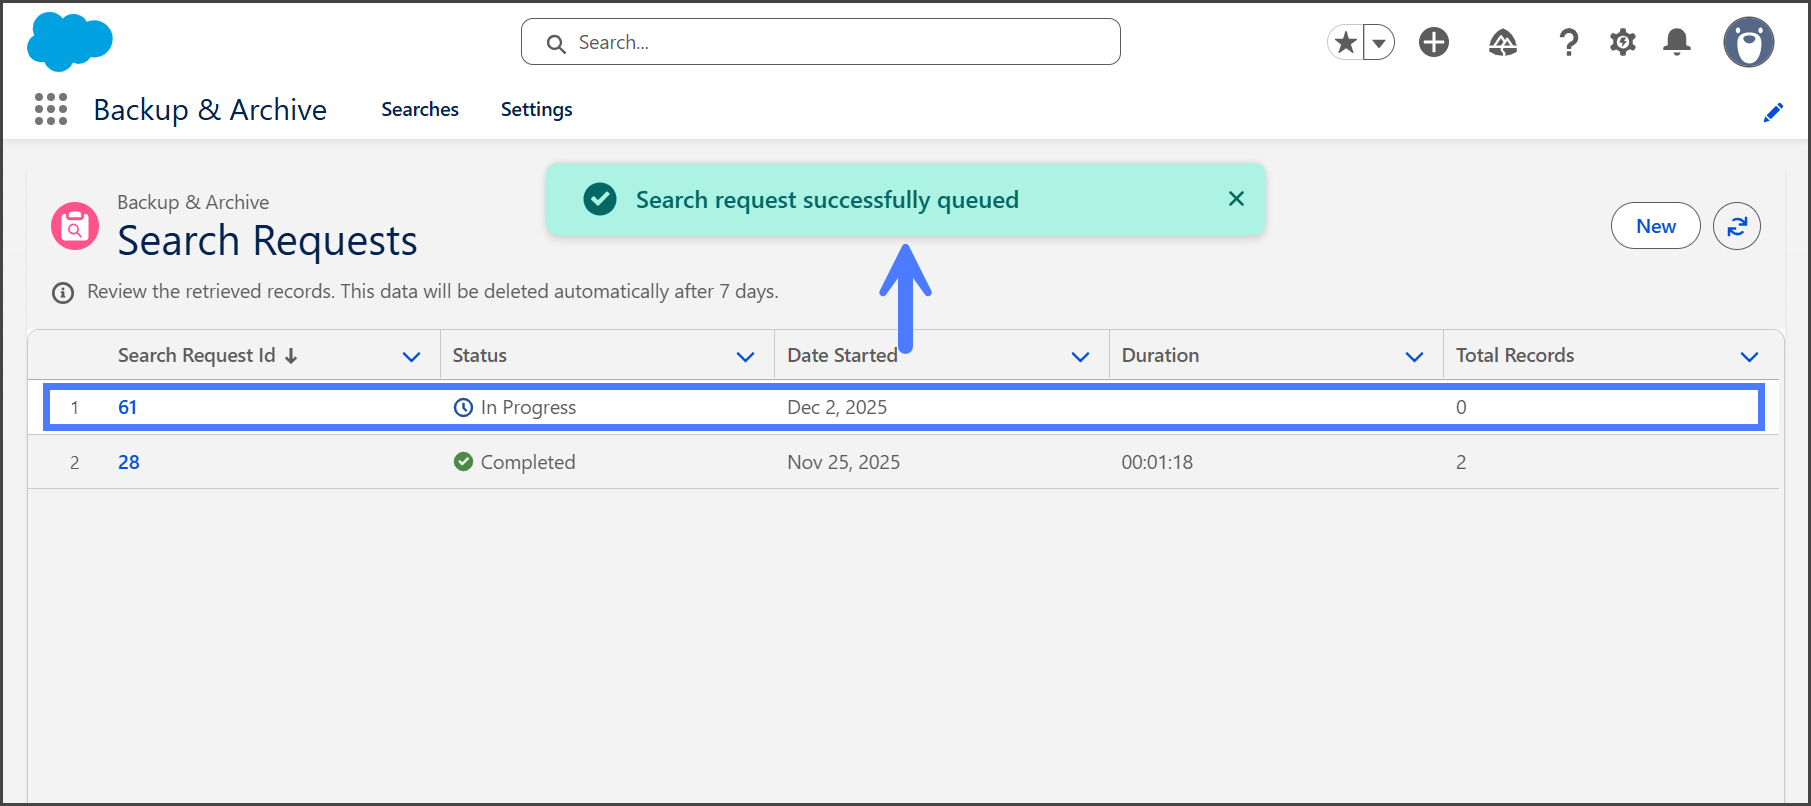Image resolution: width=1811 pixels, height=806 pixels.
Task: Open search request 61 link
Action: (x=127, y=407)
